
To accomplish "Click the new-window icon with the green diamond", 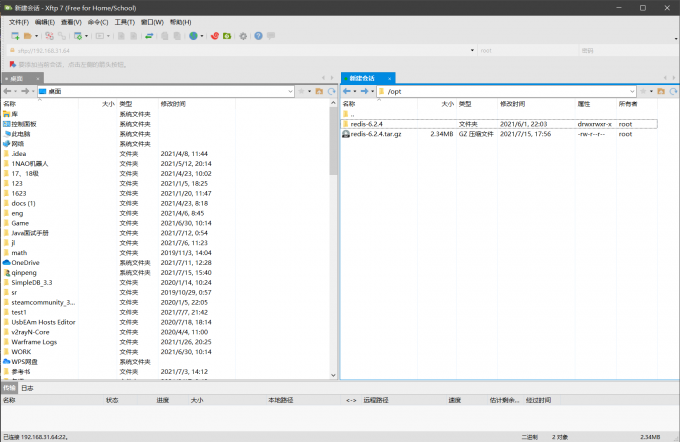I will [78, 36].
